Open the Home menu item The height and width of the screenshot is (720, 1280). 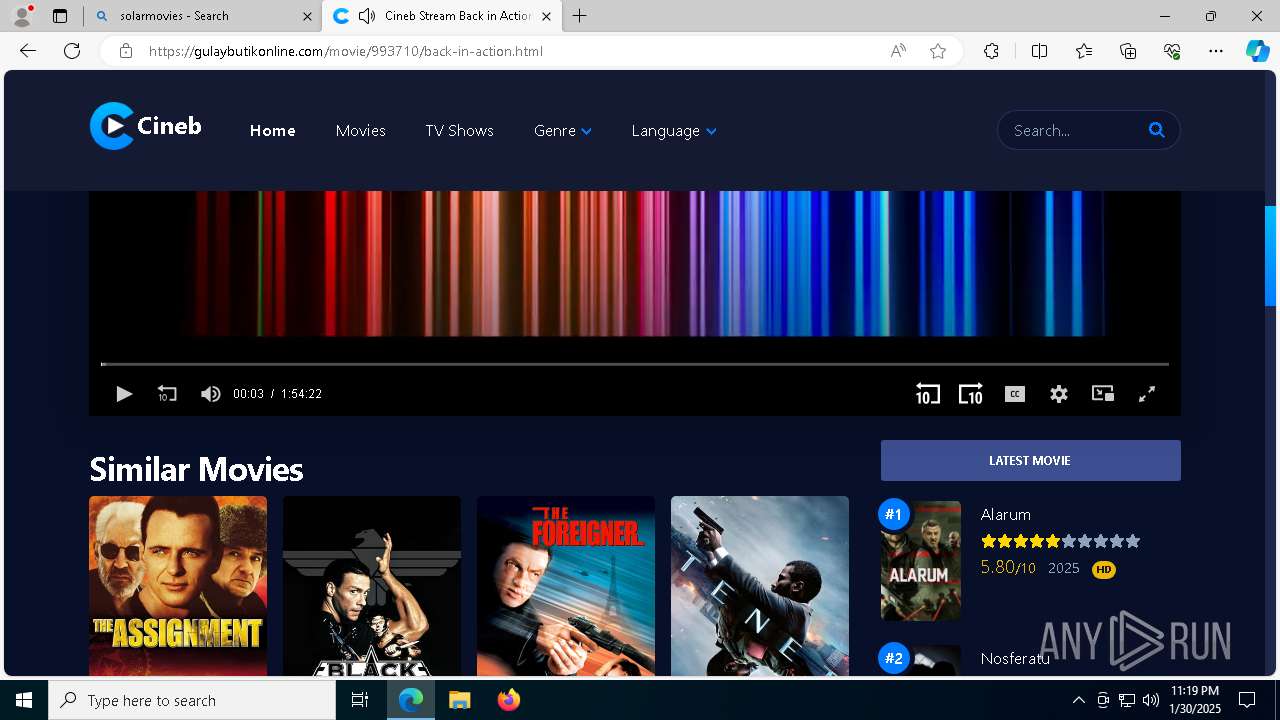(x=273, y=131)
